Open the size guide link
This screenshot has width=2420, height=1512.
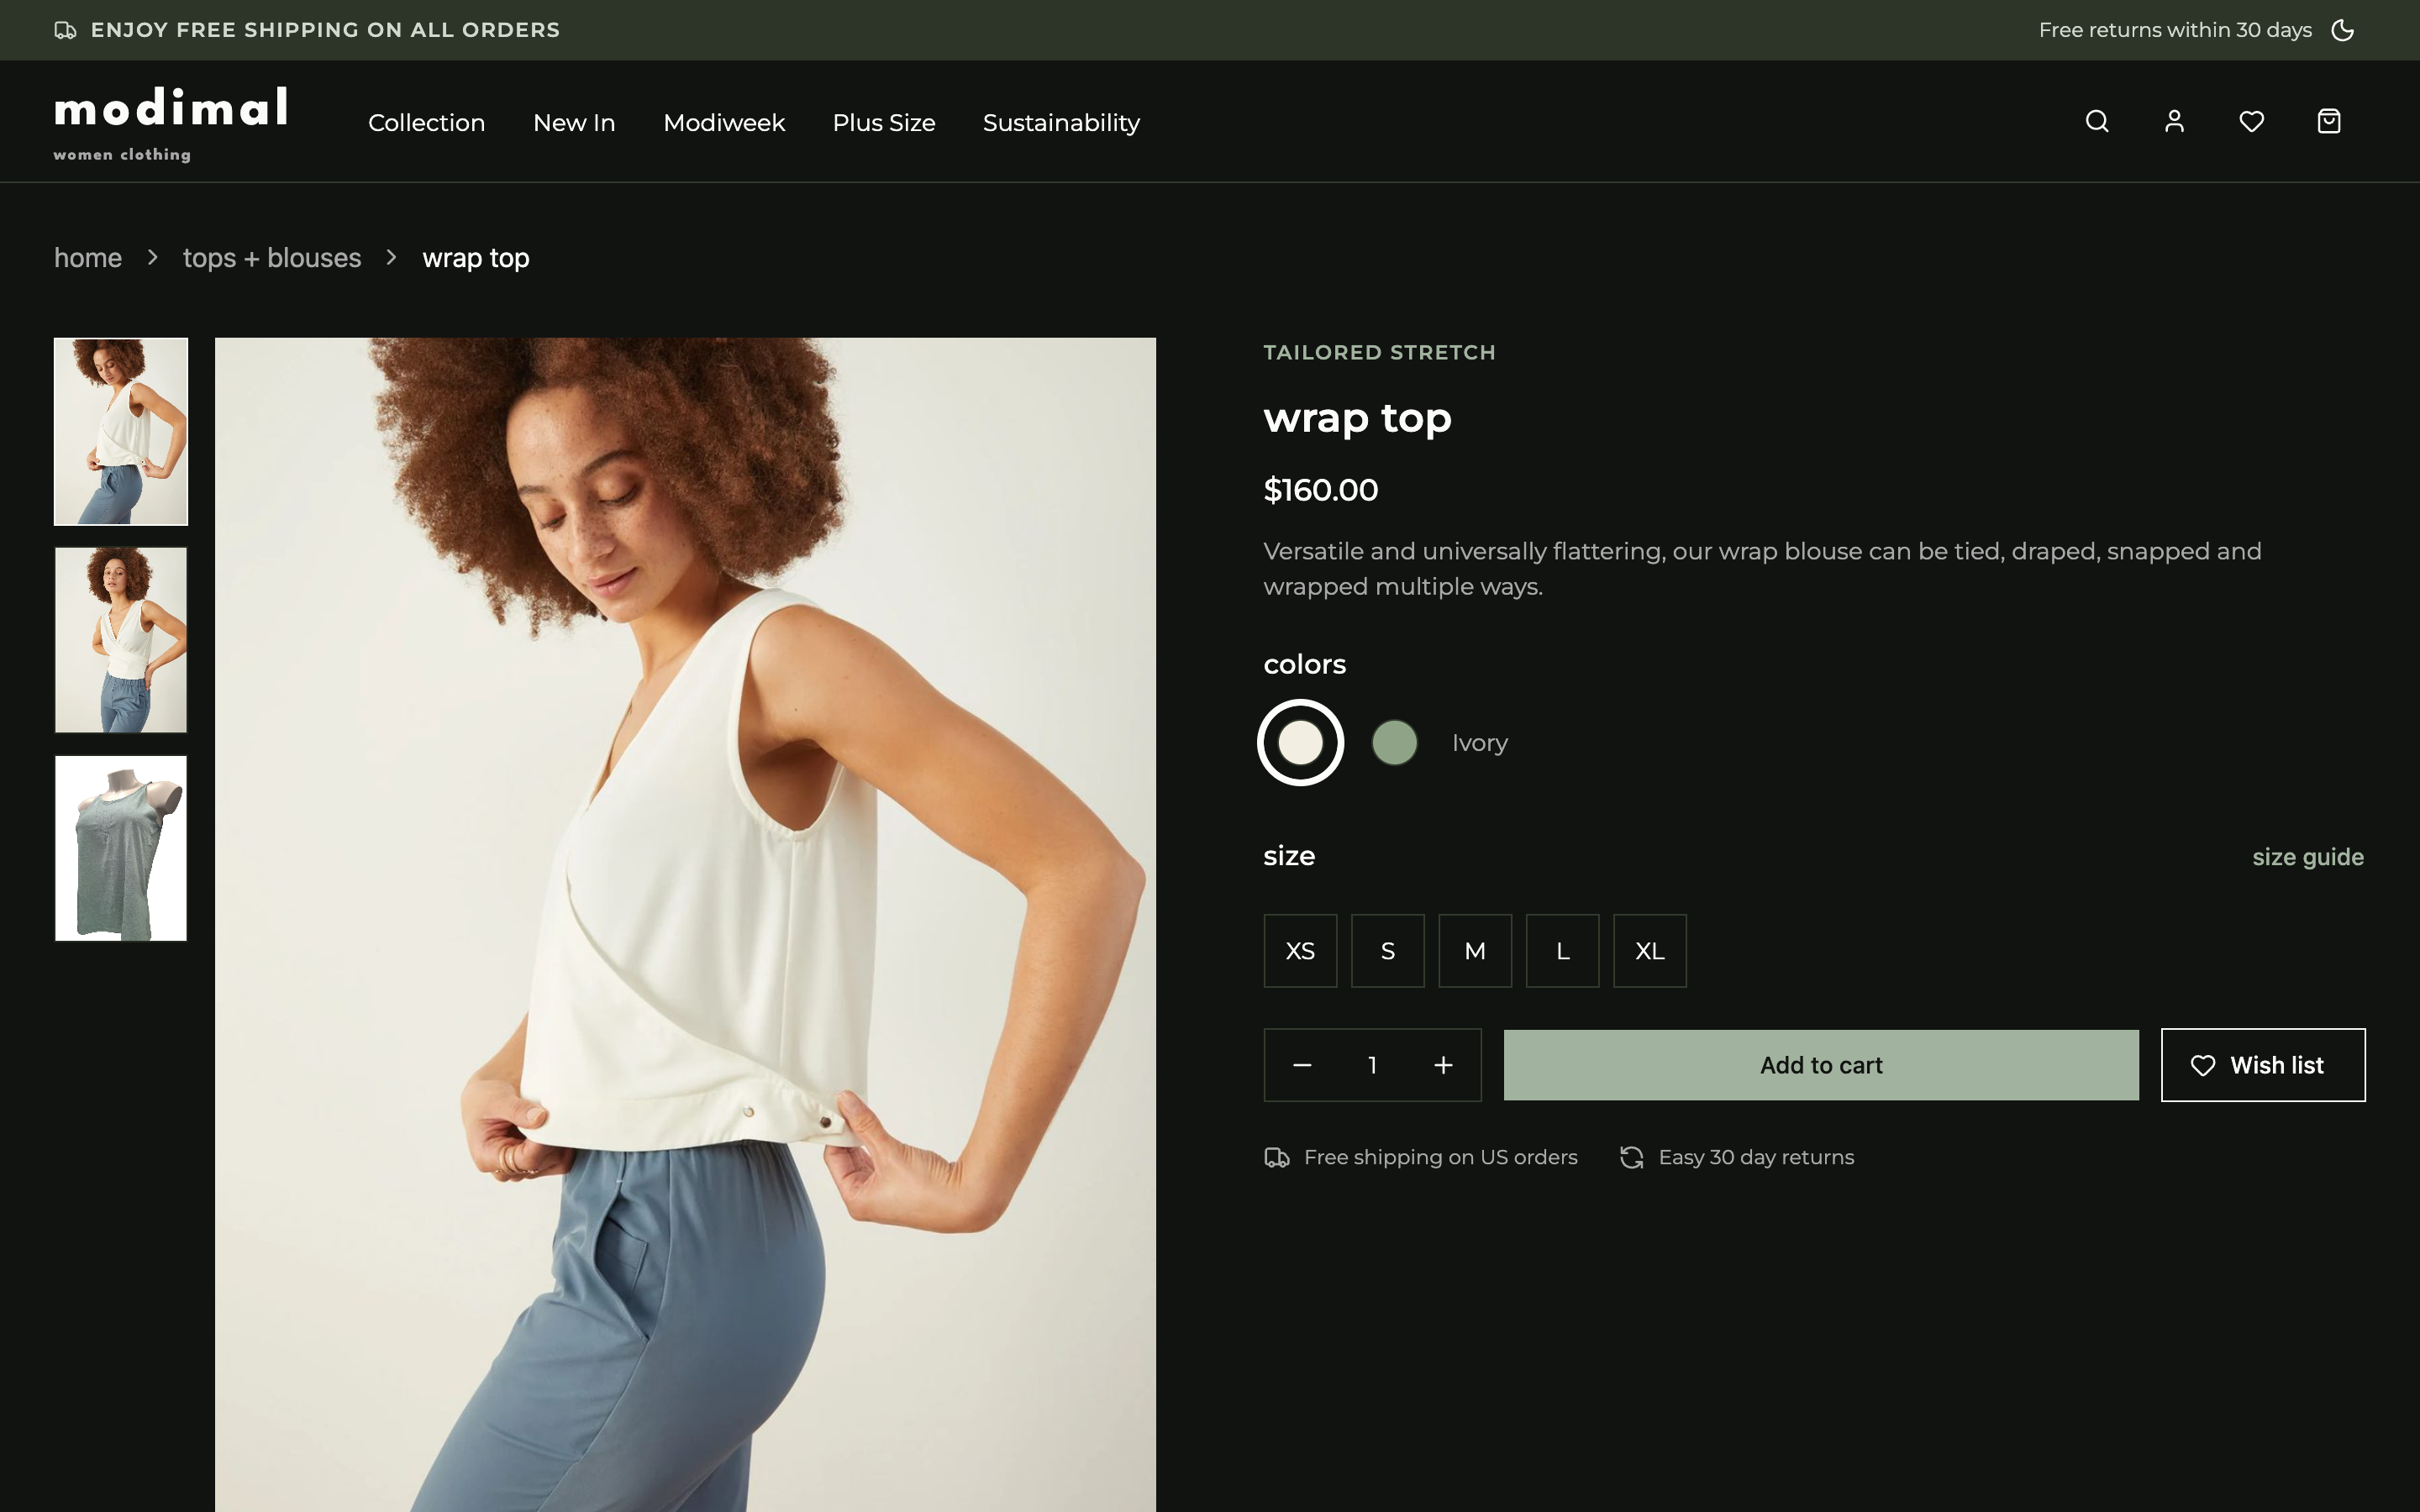(x=2308, y=857)
